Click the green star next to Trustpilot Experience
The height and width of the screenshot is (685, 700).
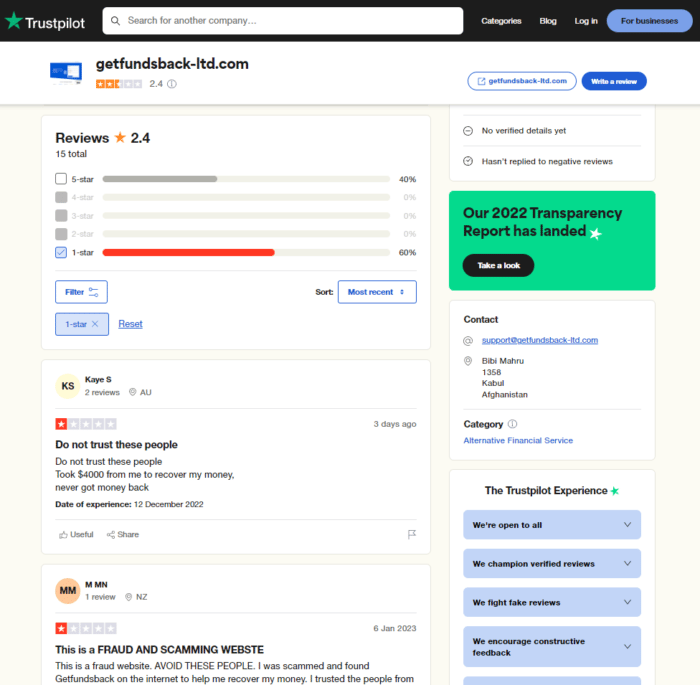615,491
